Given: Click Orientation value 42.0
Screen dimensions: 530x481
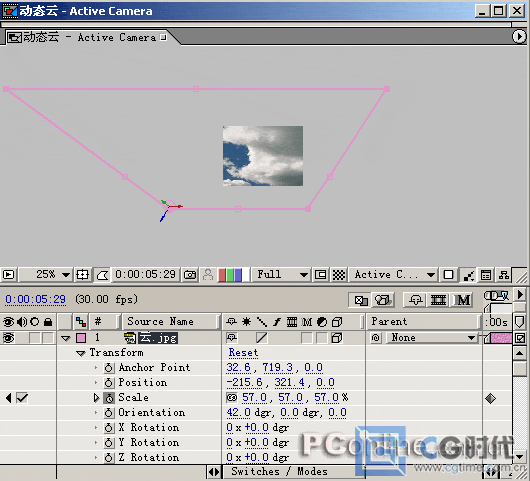Looking at the screenshot, I should coord(238,412).
